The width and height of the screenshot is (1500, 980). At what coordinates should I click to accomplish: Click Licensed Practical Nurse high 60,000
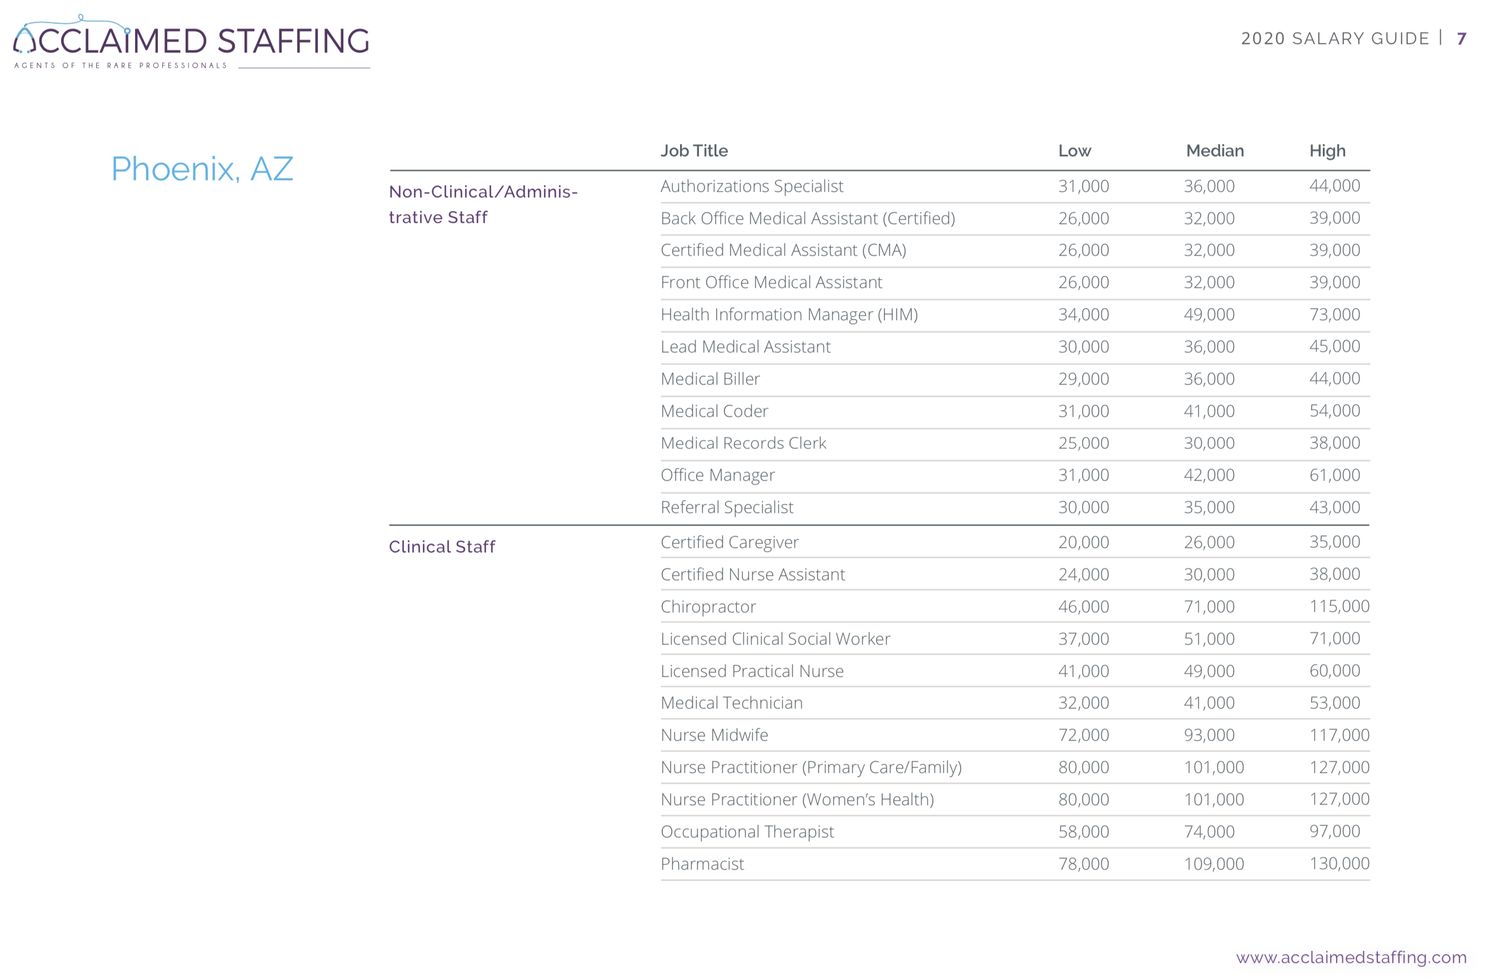pyautogui.click(x=1335, y=671)
